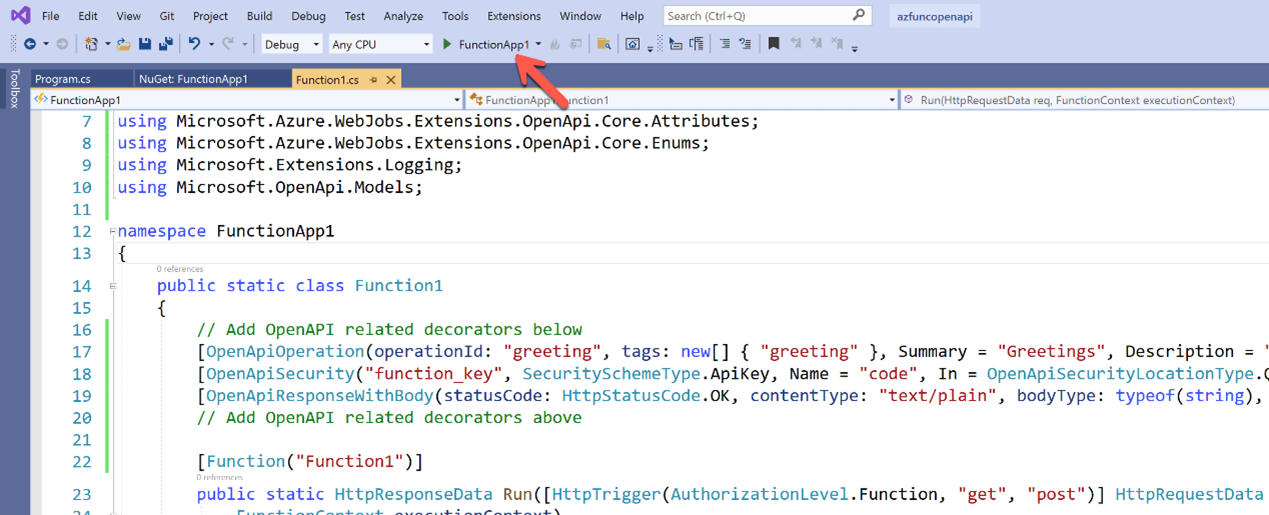The width and height of the screenshot is (1269, 515).
Task: Click the Redo arrow icon
Action: (228, 44)
